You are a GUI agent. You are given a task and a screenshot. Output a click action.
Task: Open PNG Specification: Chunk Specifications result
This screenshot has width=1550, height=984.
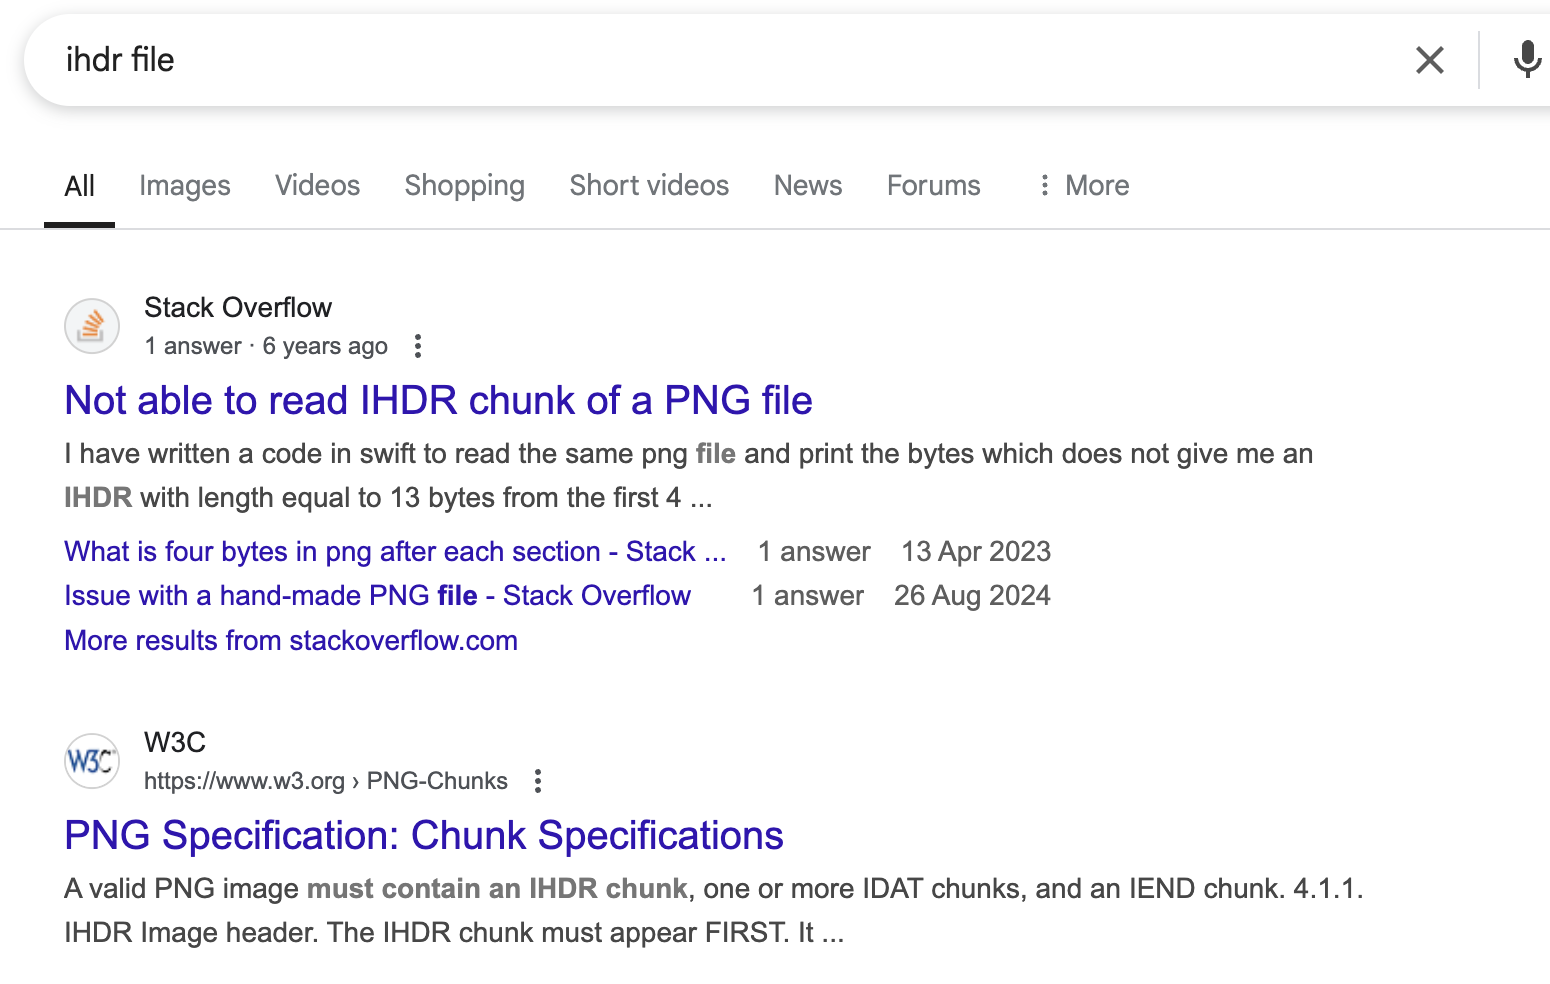coord(424,835)
